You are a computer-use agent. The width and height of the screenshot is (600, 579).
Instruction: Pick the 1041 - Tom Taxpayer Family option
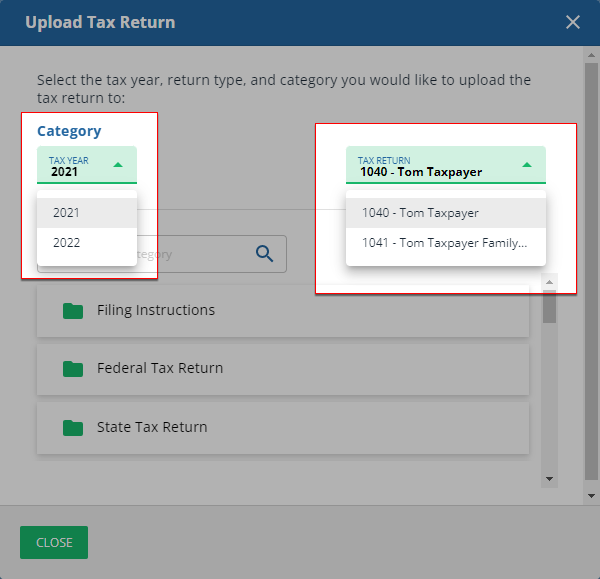pyautogui.click(x=445, y=243)
